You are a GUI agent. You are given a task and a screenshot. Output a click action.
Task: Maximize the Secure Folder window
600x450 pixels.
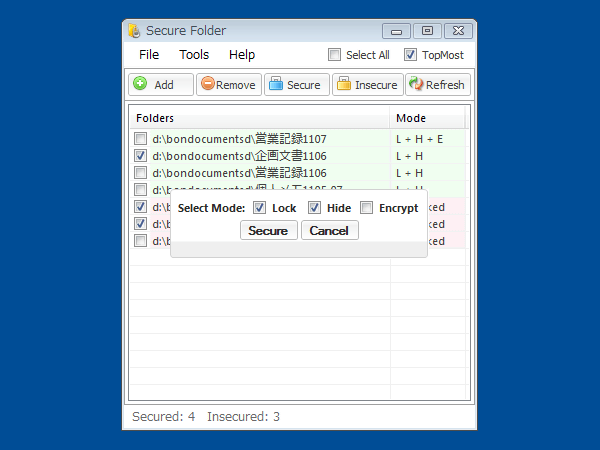pos(427,31)
